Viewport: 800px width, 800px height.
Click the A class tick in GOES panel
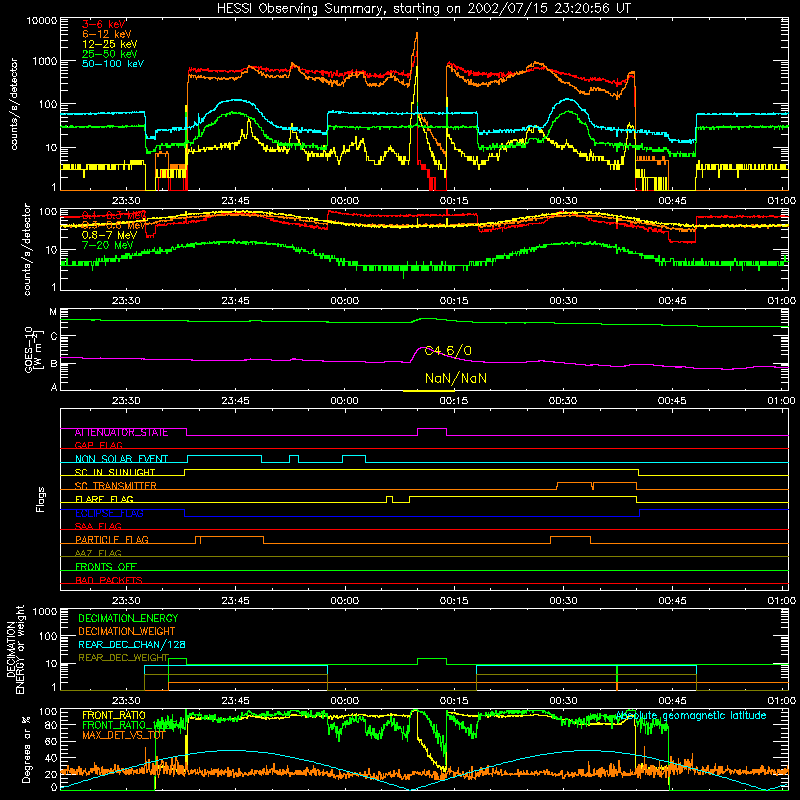[x=54, y=387]
